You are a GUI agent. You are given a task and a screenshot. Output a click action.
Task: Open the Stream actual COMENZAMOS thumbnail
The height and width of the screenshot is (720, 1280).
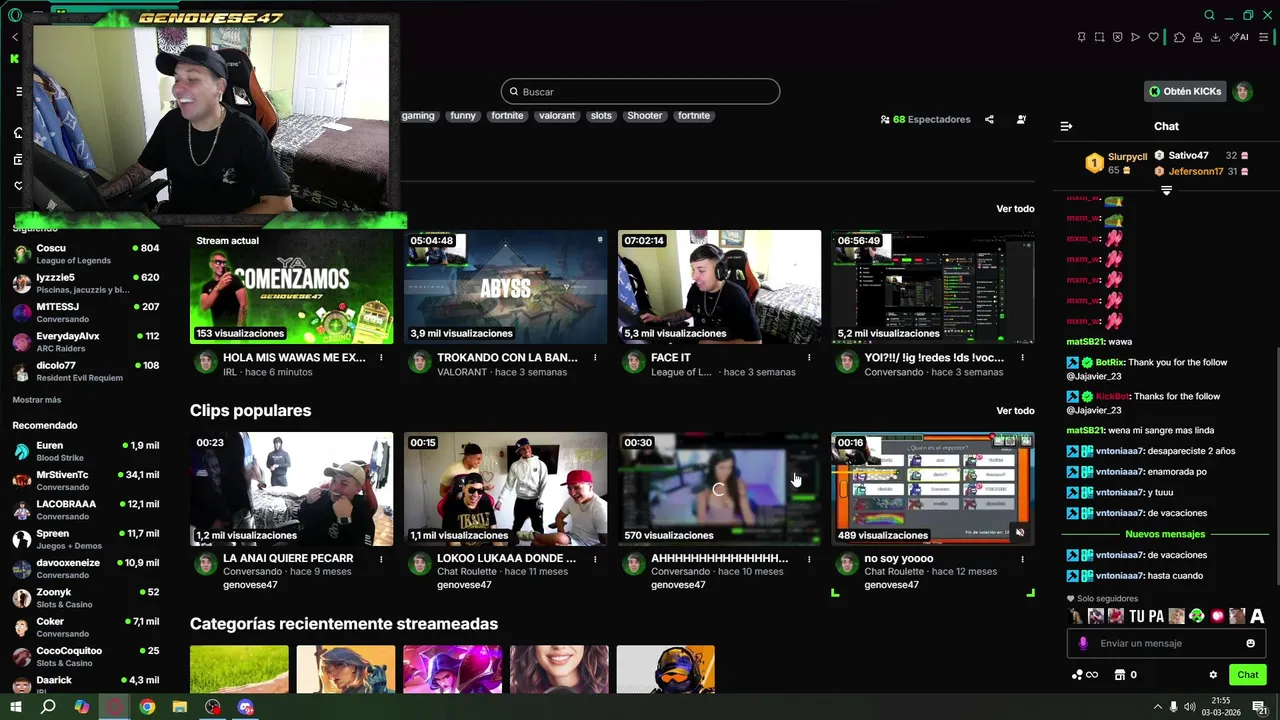291,287
